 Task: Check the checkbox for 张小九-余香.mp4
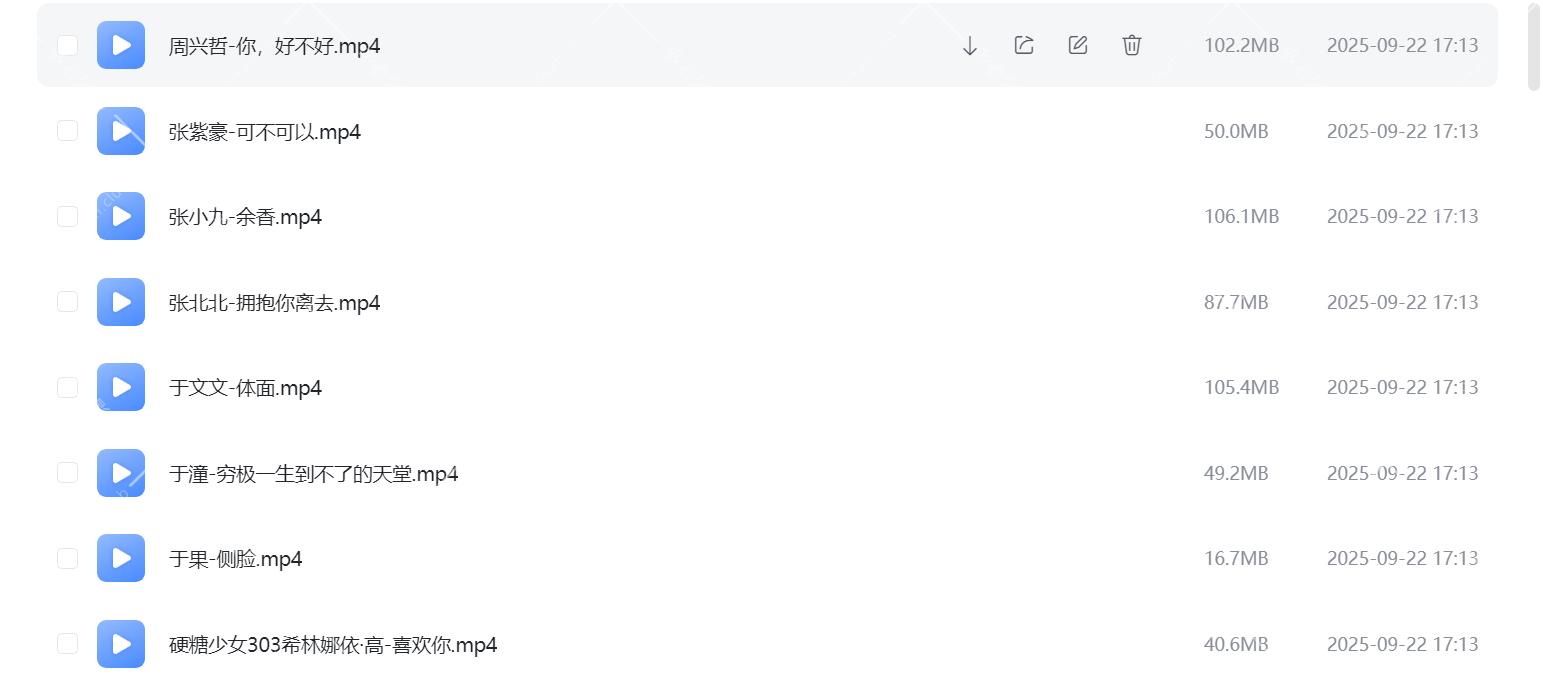[66, 216]
